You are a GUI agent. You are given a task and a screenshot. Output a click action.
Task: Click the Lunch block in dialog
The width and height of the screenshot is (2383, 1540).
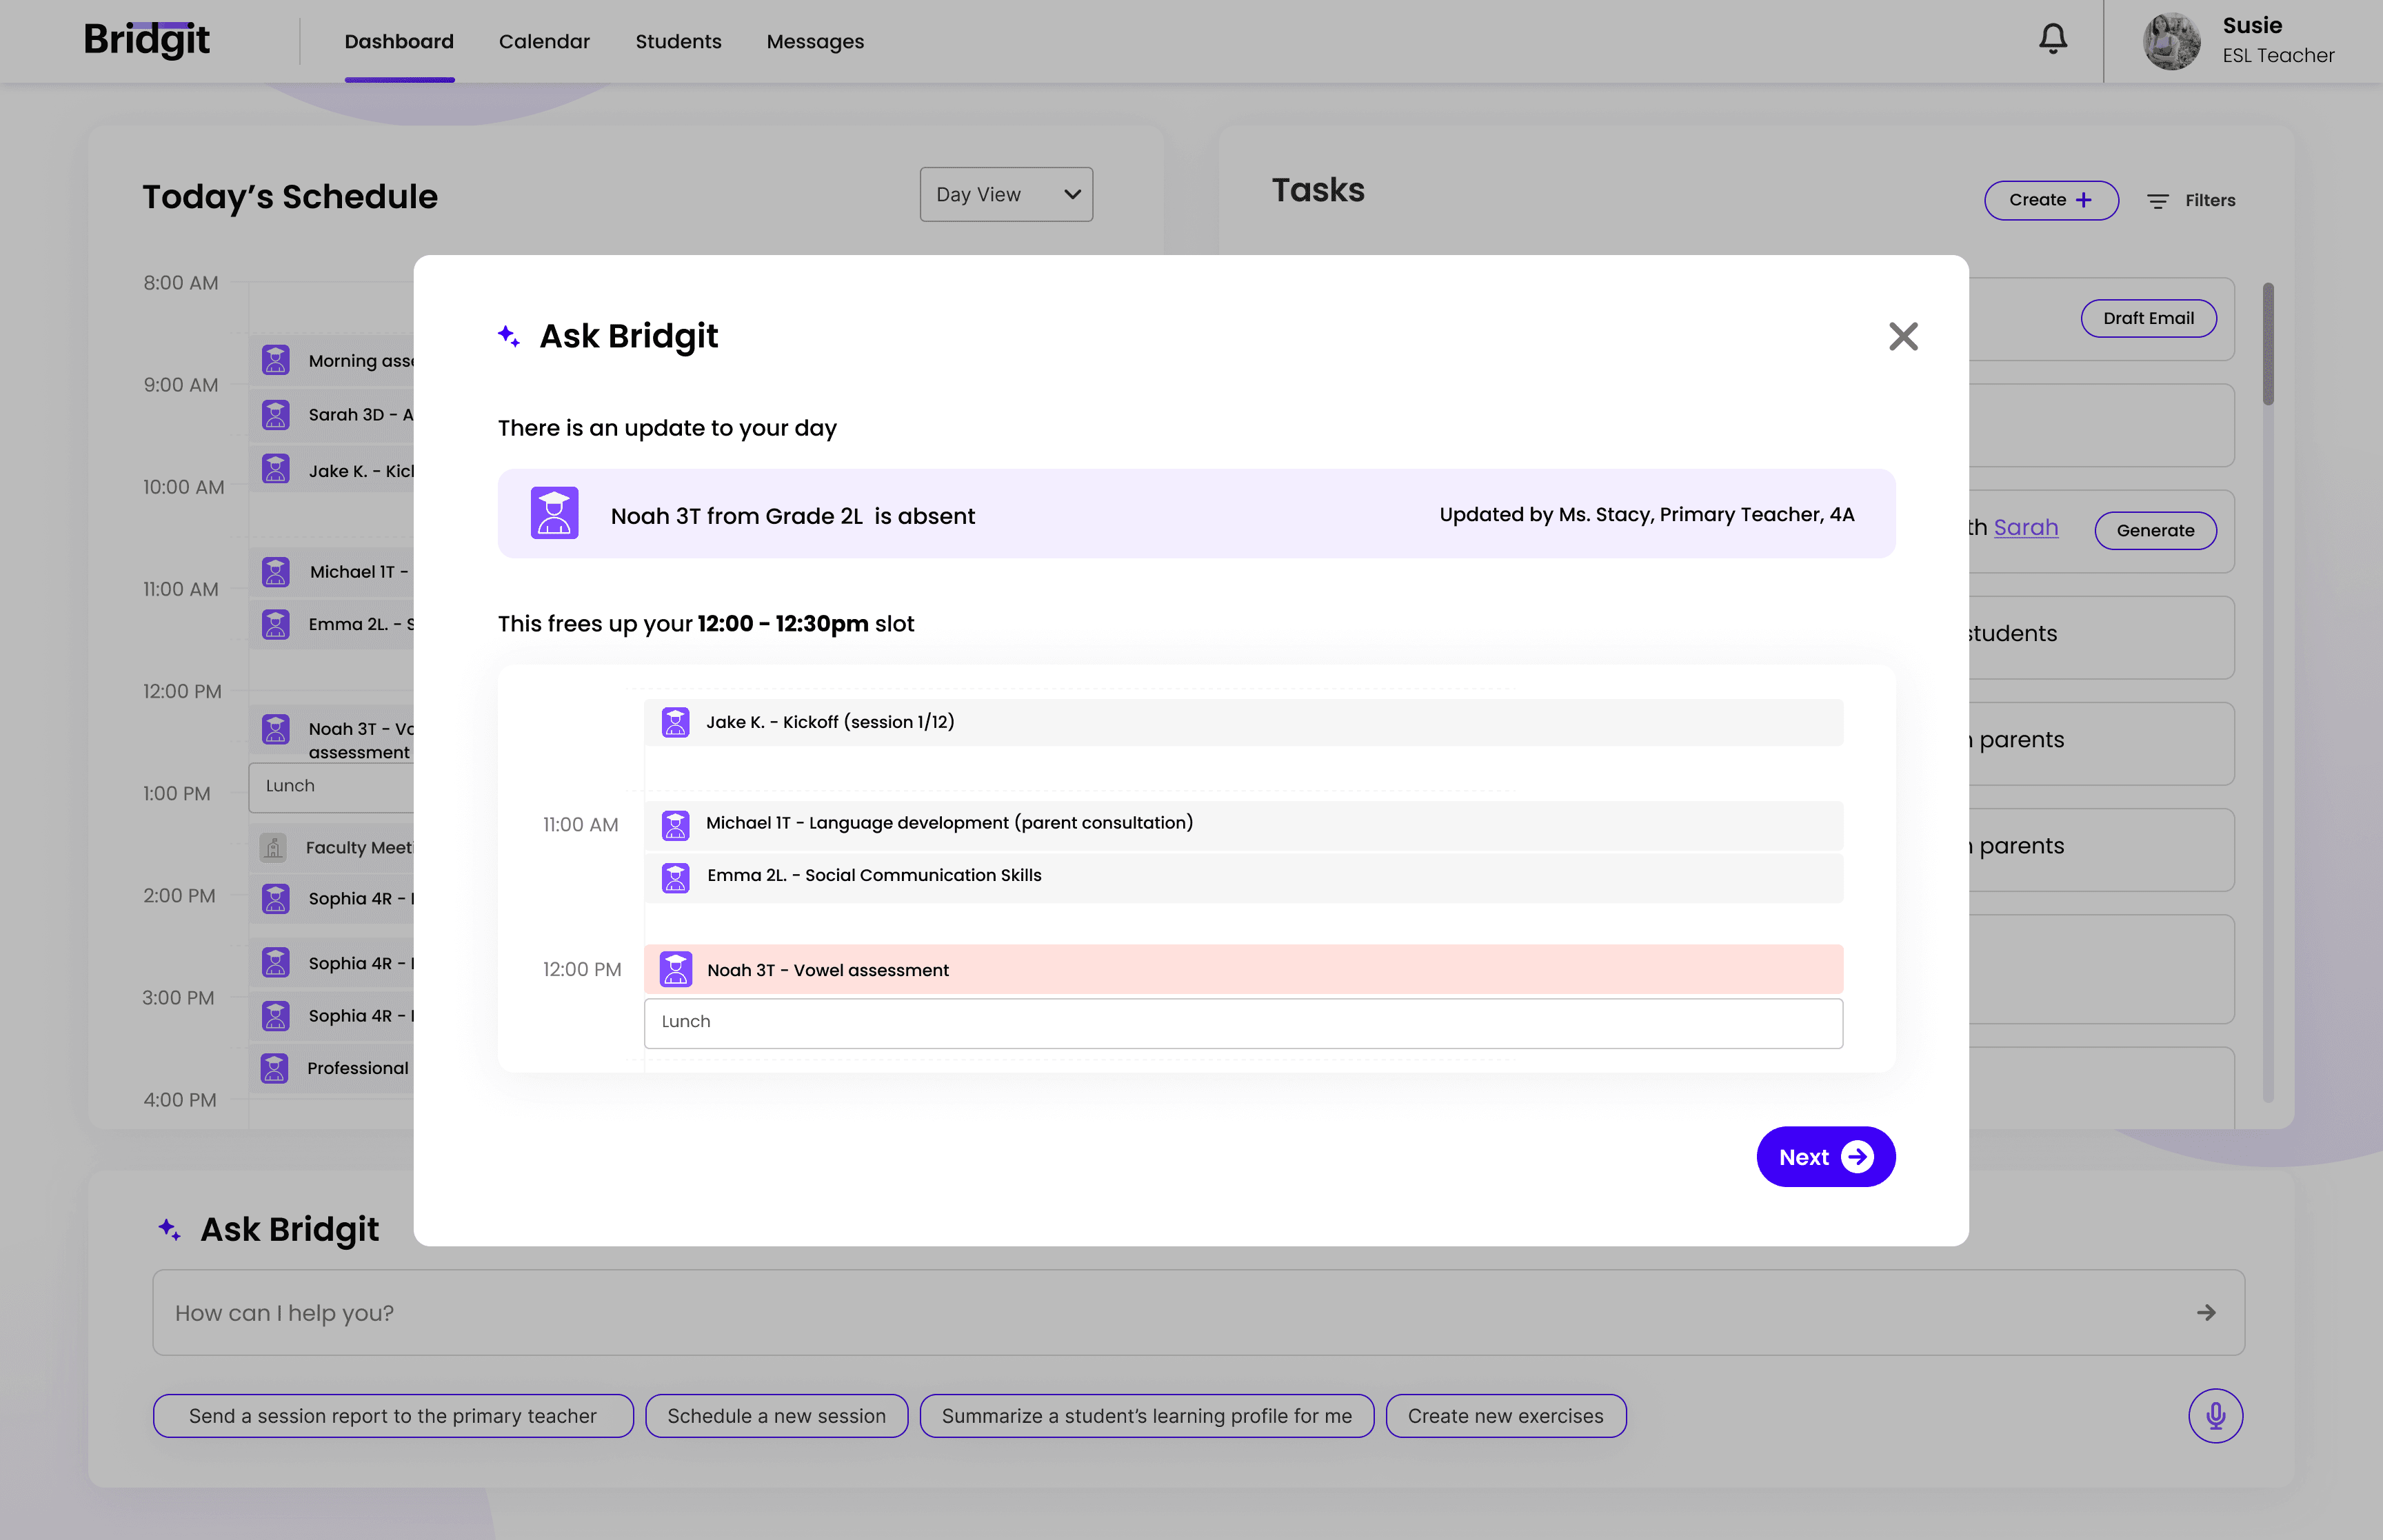pyautogui.click(x=1243, y=1023)
